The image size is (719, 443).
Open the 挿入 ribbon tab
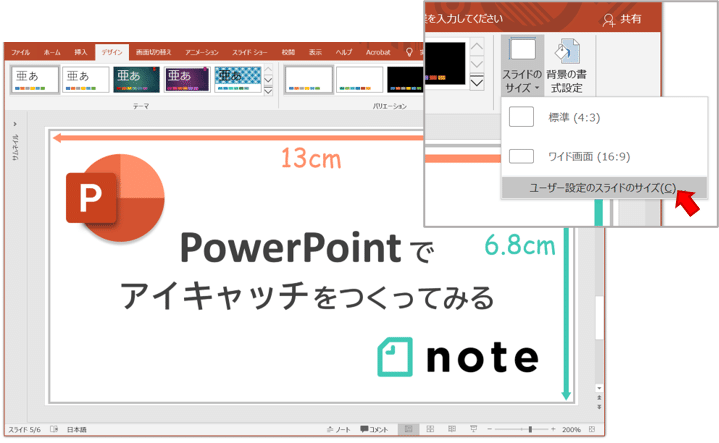click(81, 52)
